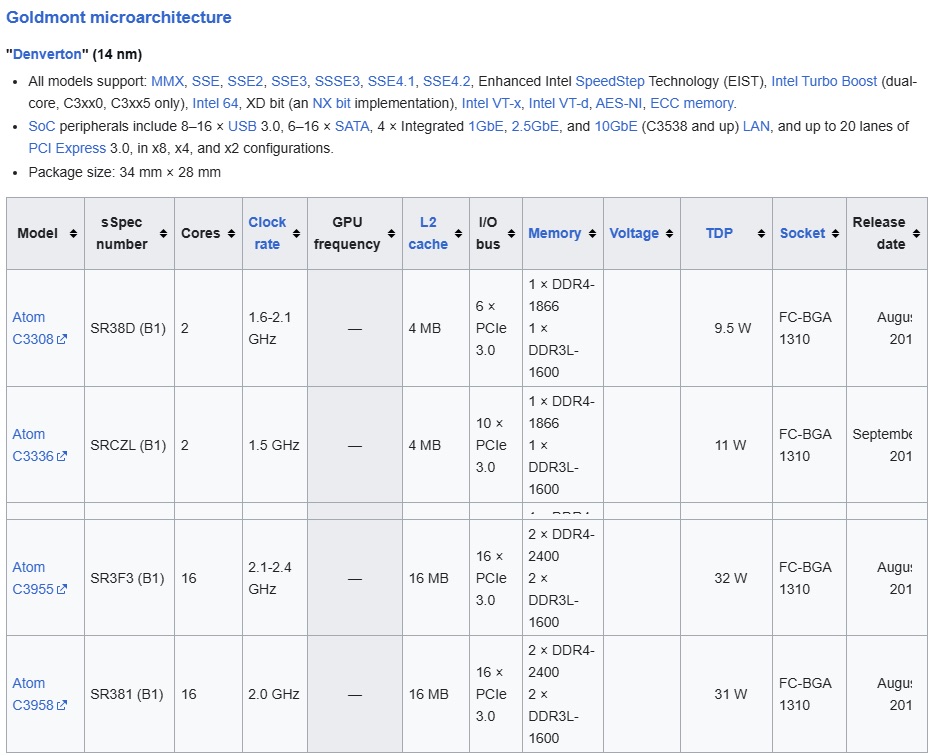Open the LAN link
This screenshot has width=933, height=756.
[x=756, y=127]
